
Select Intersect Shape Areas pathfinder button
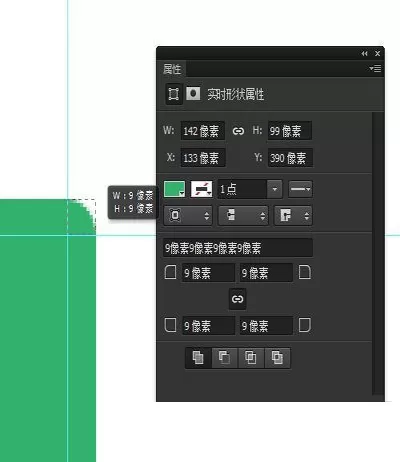click(251, 358)
